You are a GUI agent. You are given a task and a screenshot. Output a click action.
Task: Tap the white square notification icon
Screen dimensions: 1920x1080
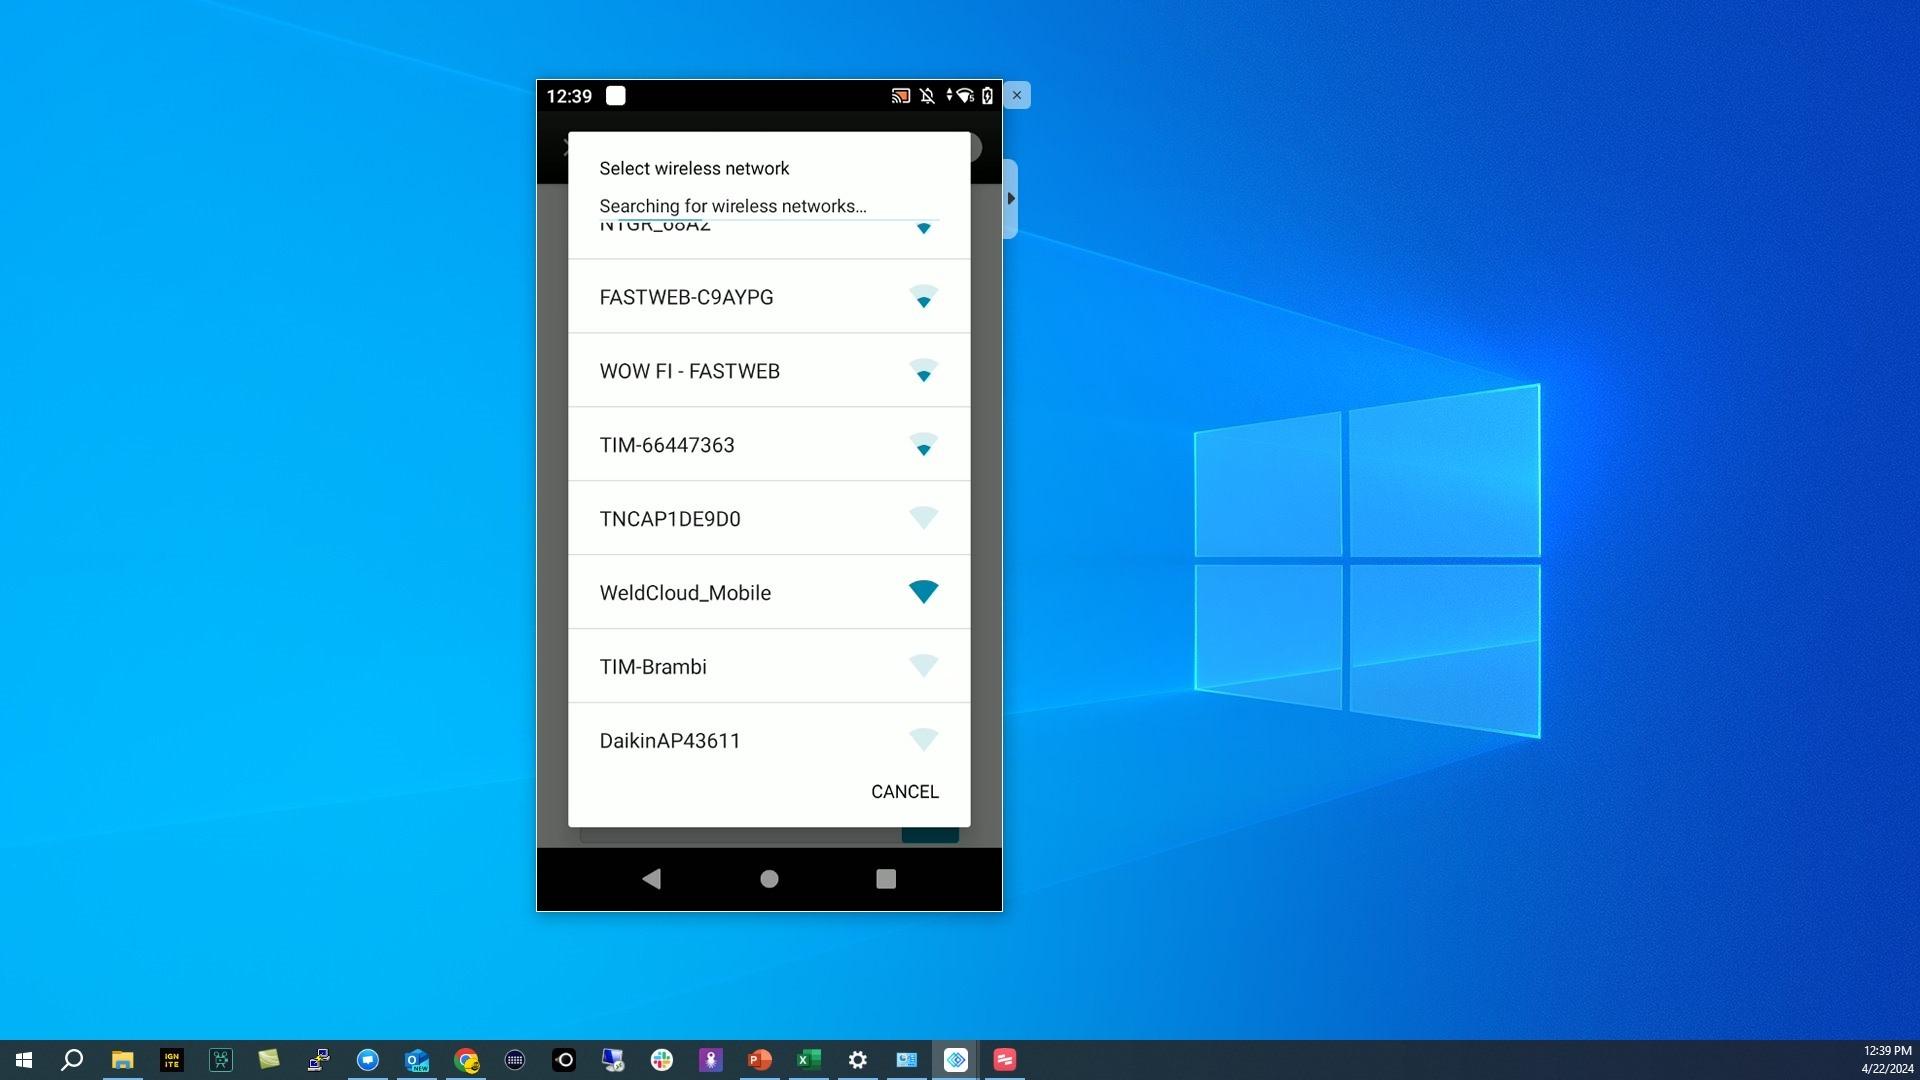pyautogui.click(x=616, y=96)
